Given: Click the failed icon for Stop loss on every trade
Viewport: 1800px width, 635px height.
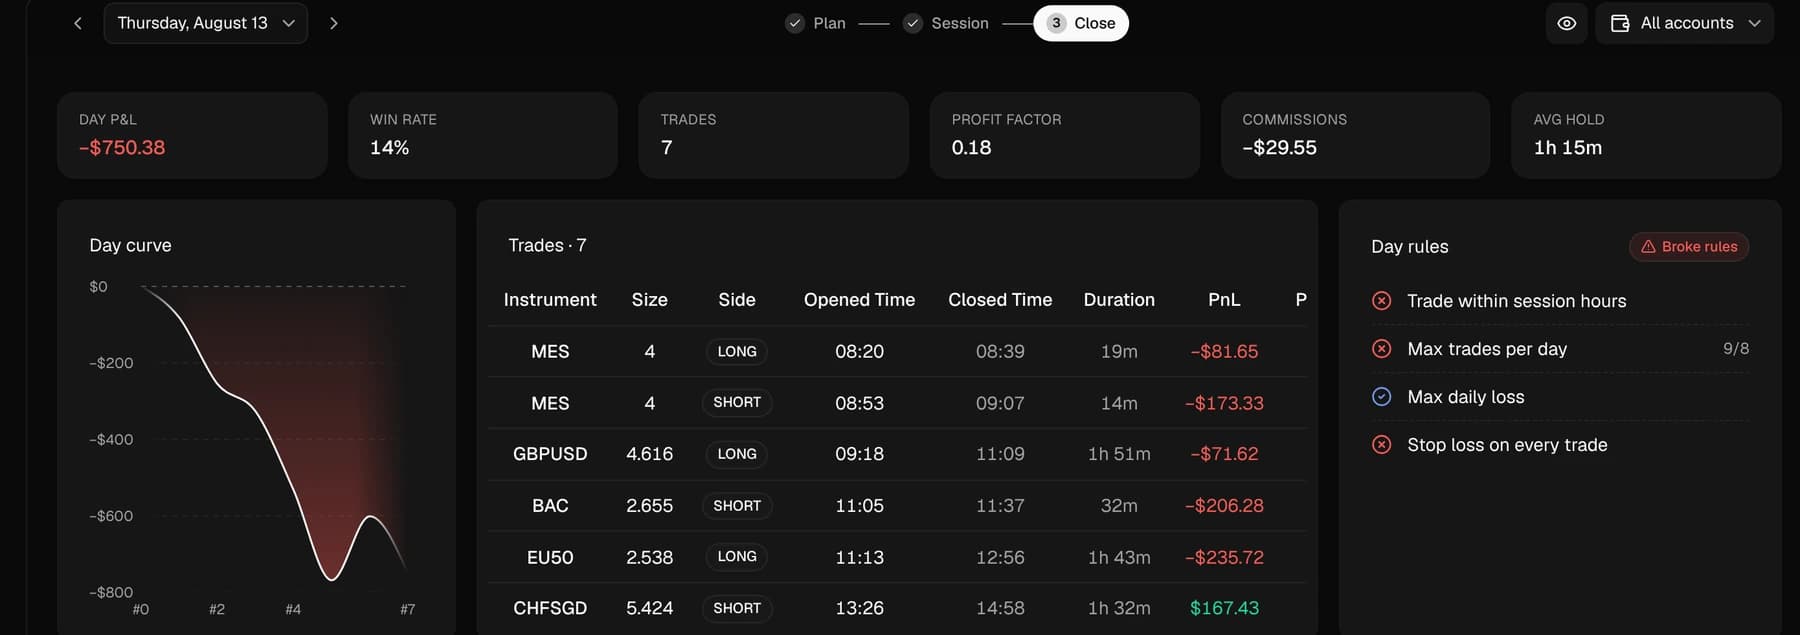Looking at the screenshot, I should (x=1382, y=445).
